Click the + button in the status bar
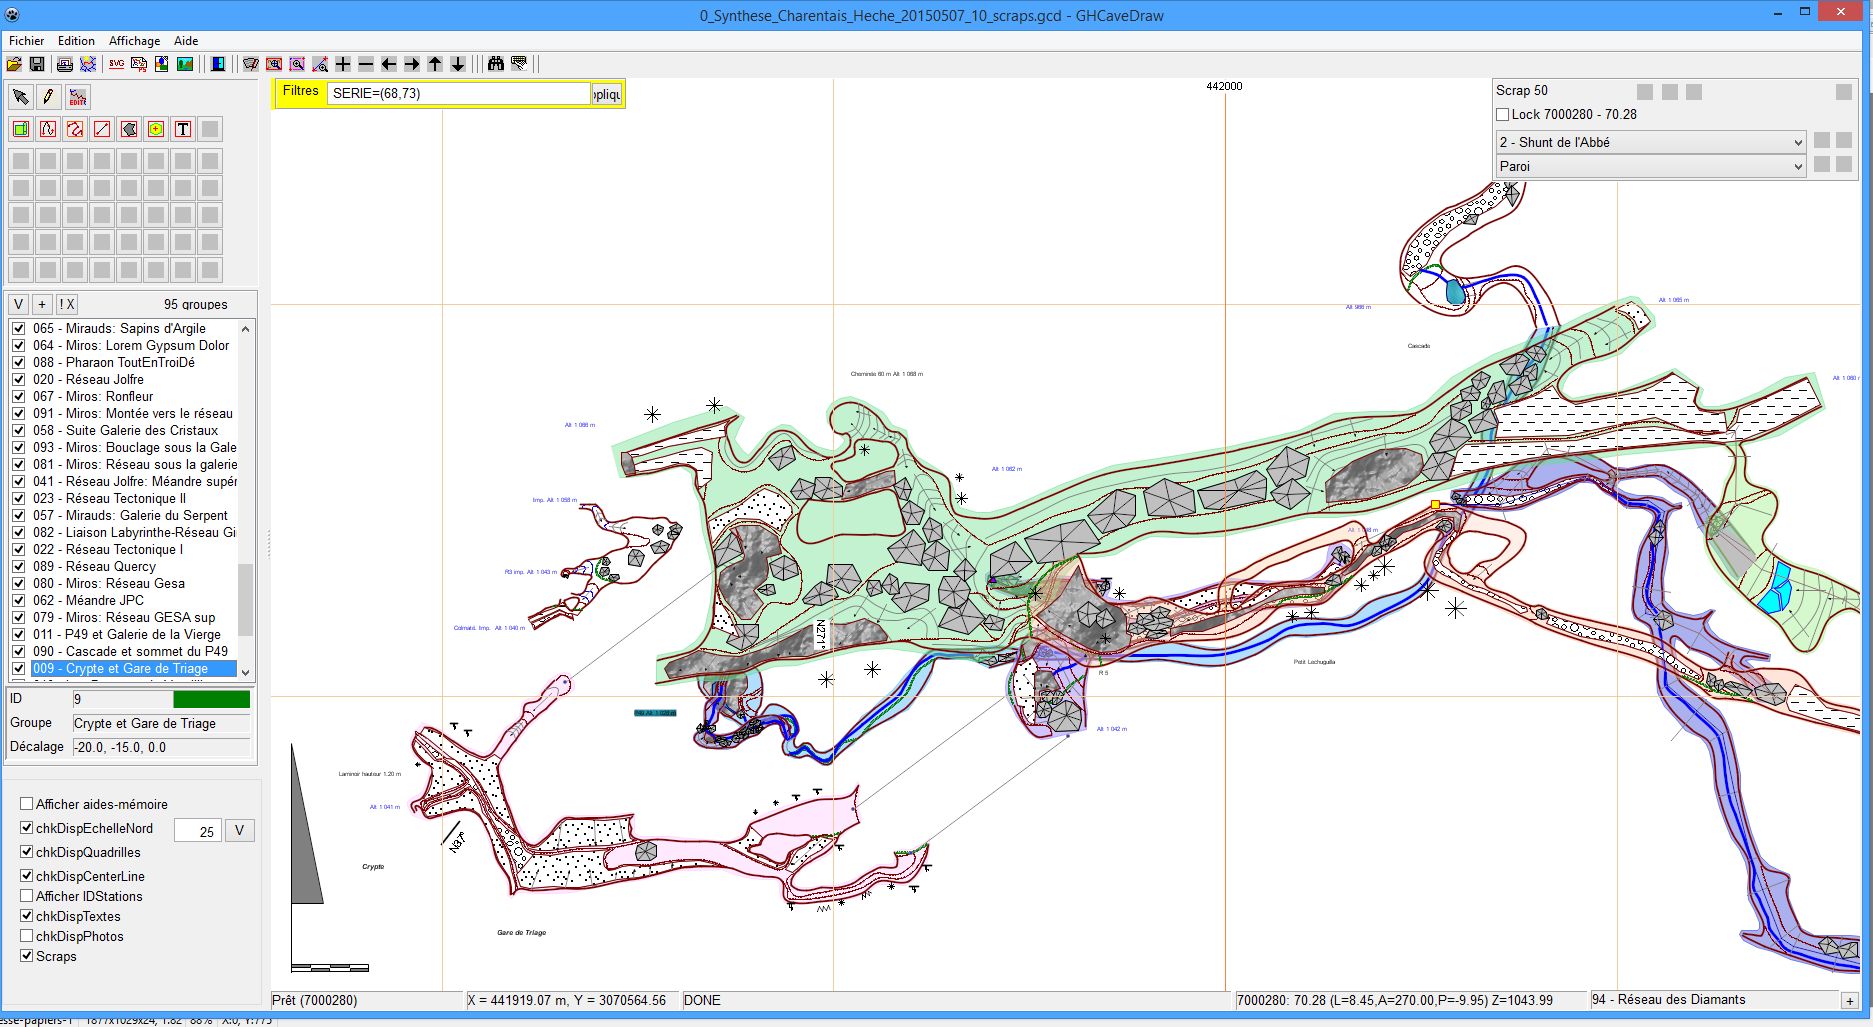 tap(1851, 1001)
